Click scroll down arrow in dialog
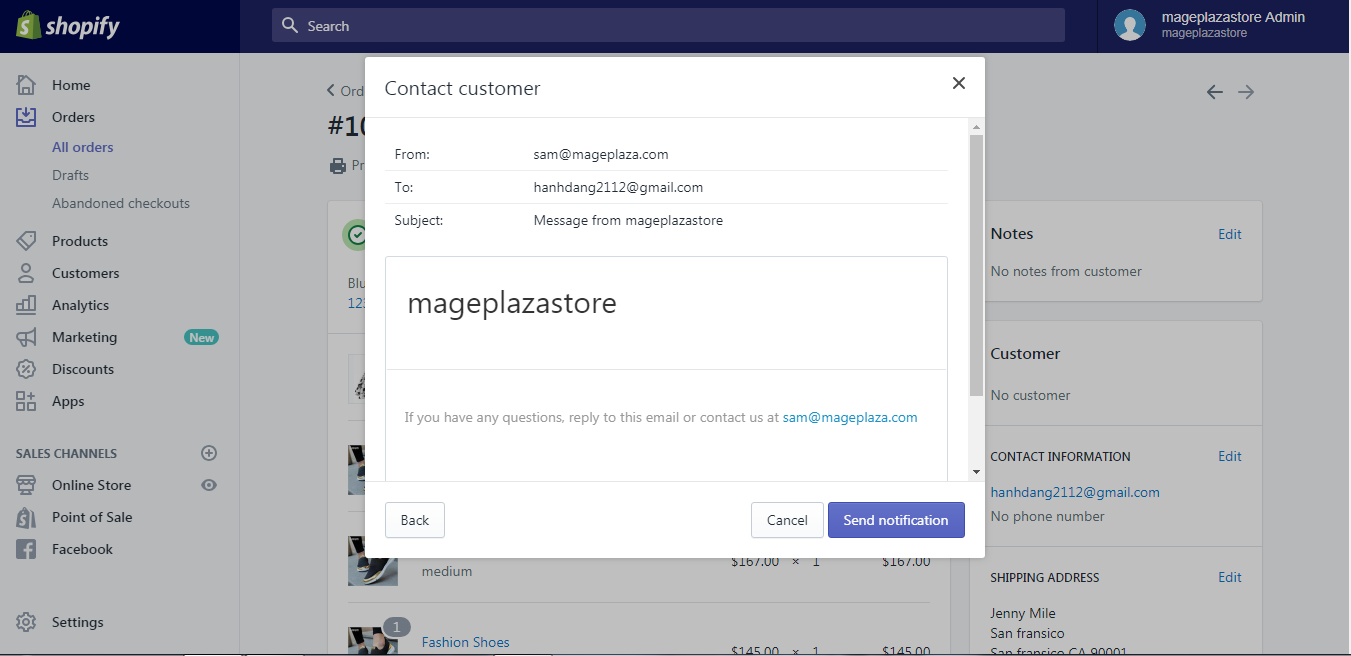Viewport: 1351px width, 656px height. point(976,472)
